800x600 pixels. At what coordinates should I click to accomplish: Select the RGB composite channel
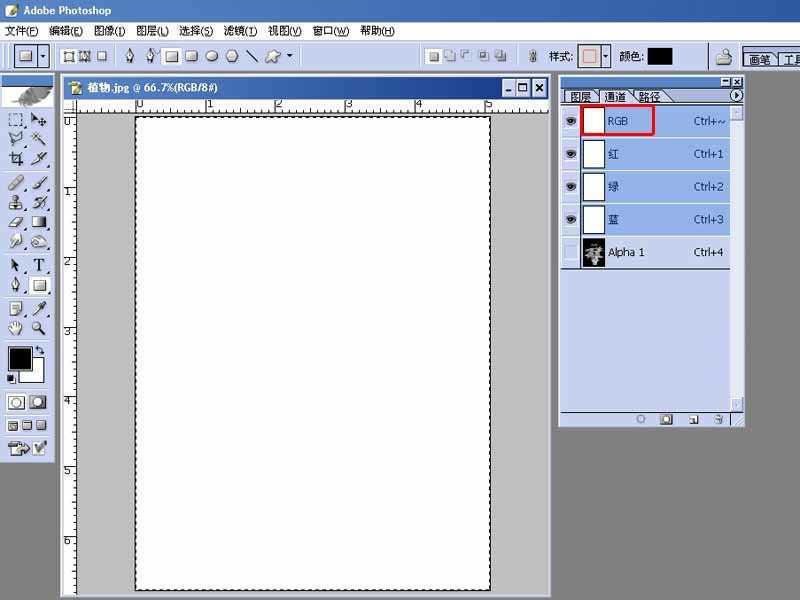pos(646,121)
